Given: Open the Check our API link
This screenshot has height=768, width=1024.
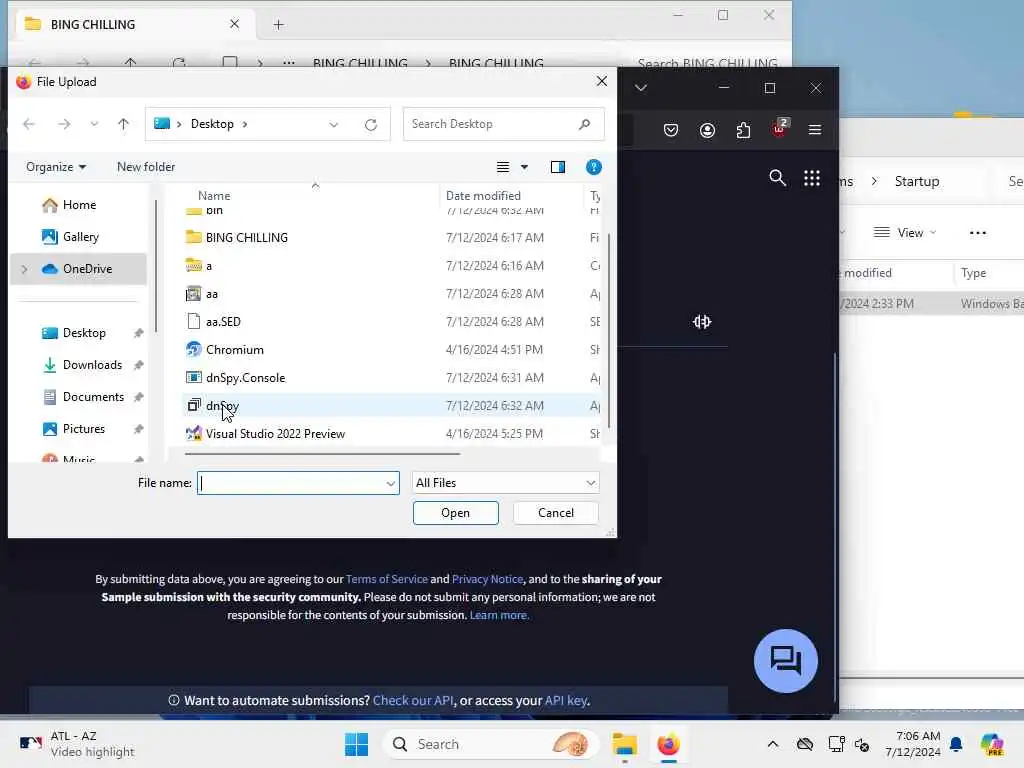Looking at the screenshot, I should (413, 701).
